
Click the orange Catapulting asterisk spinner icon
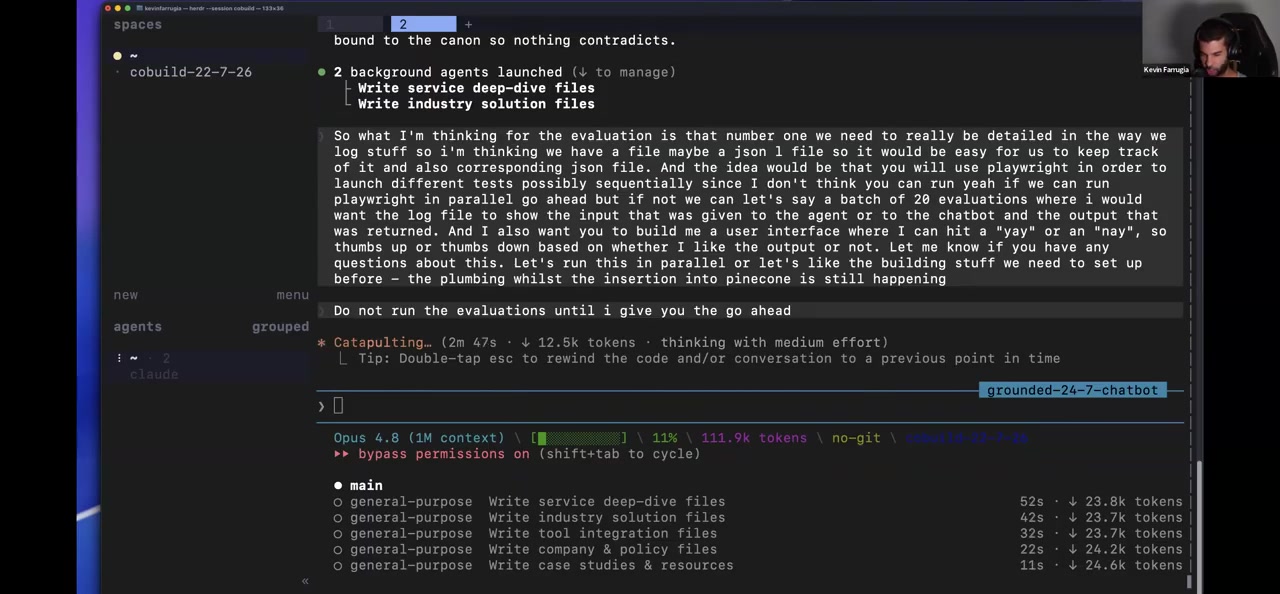321,343
